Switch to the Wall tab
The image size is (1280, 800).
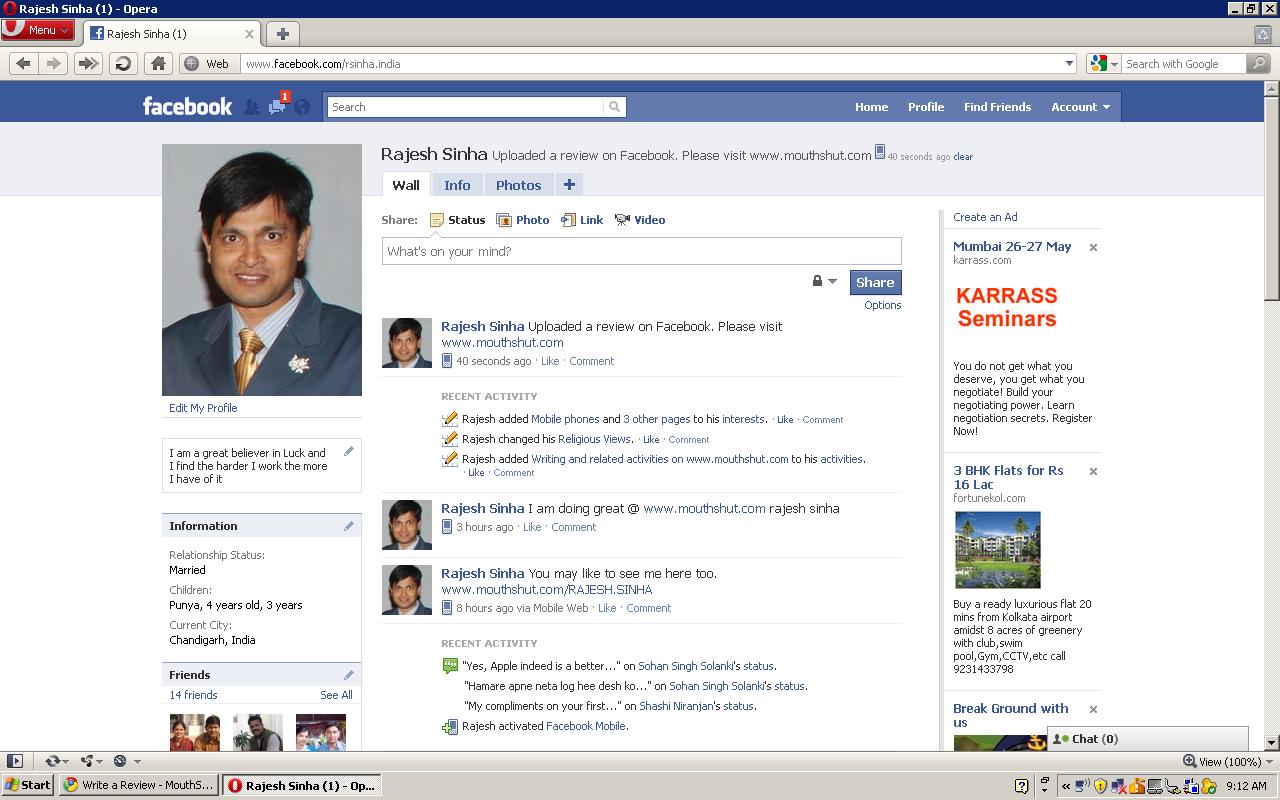coord(406,185)
